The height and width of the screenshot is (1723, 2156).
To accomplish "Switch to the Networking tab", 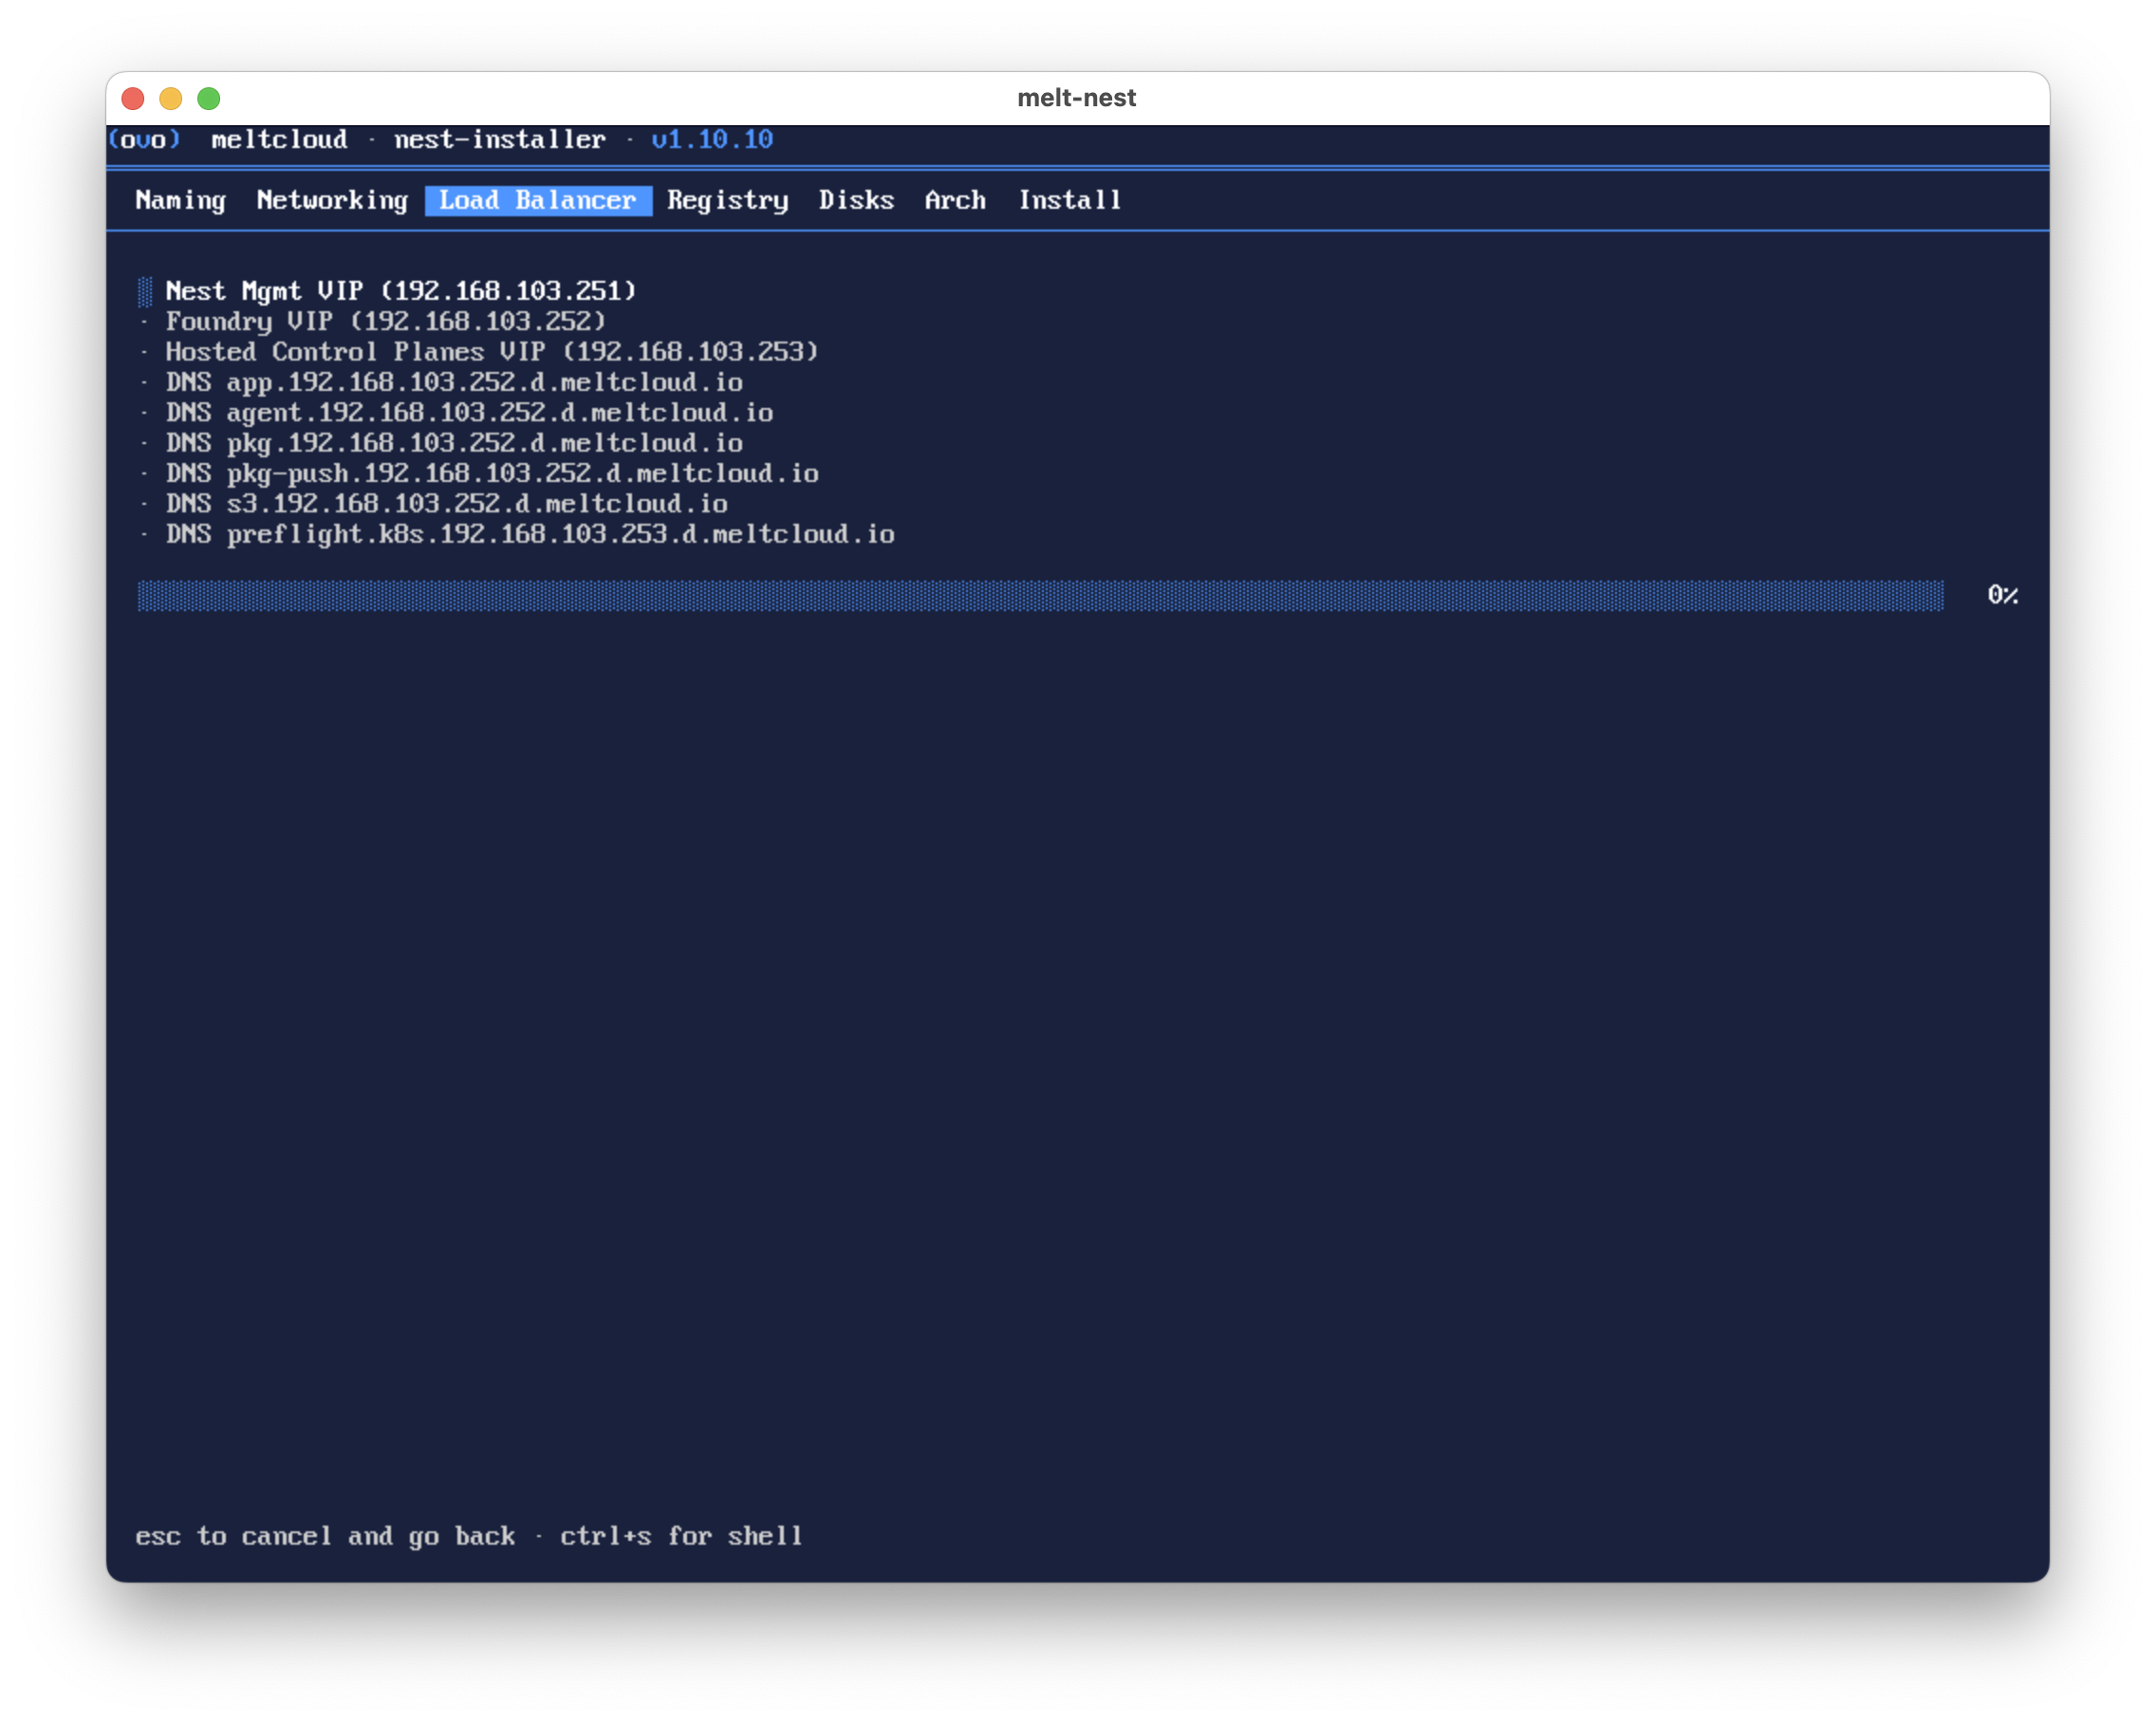I will (x=332, y=201).
